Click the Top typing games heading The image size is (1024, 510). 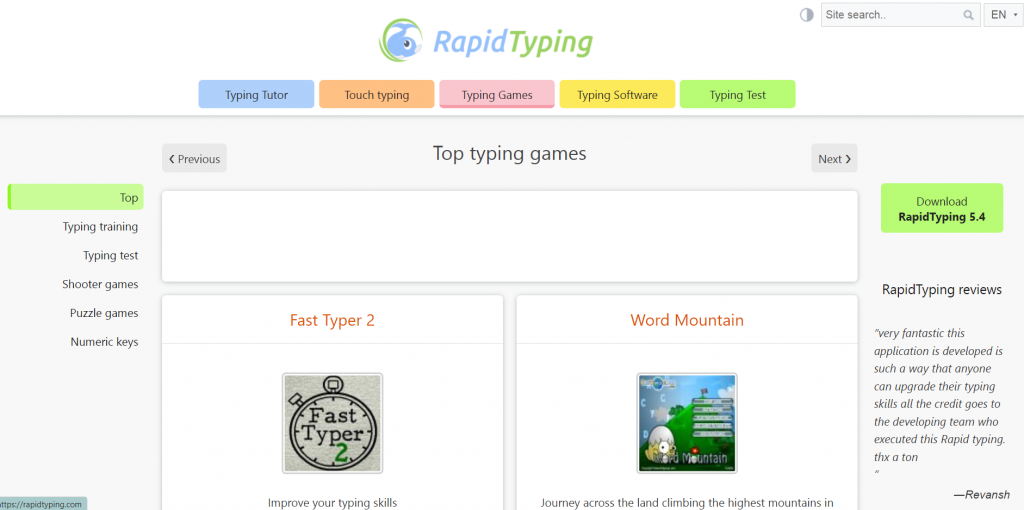pos(509,154)
